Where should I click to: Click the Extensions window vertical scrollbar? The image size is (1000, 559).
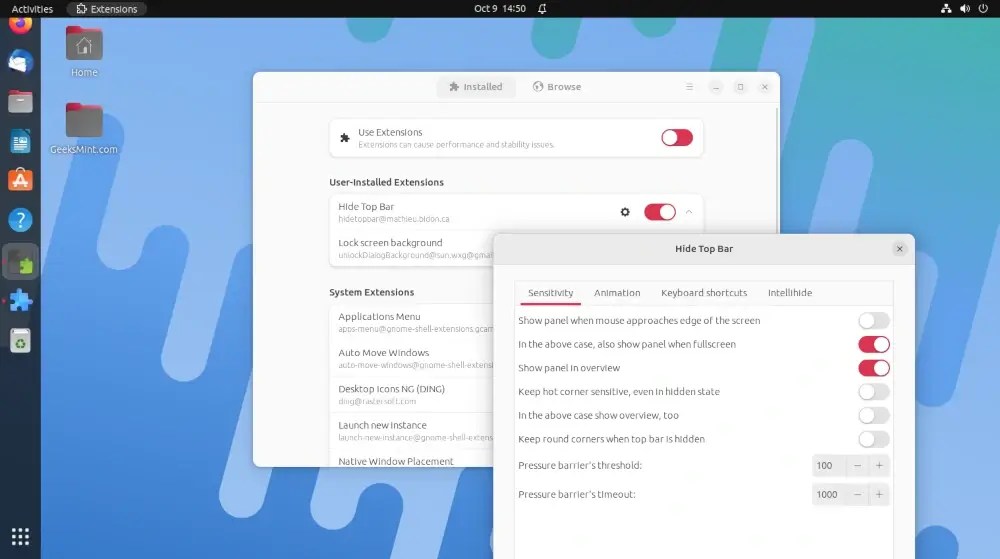tap(776, 171)
